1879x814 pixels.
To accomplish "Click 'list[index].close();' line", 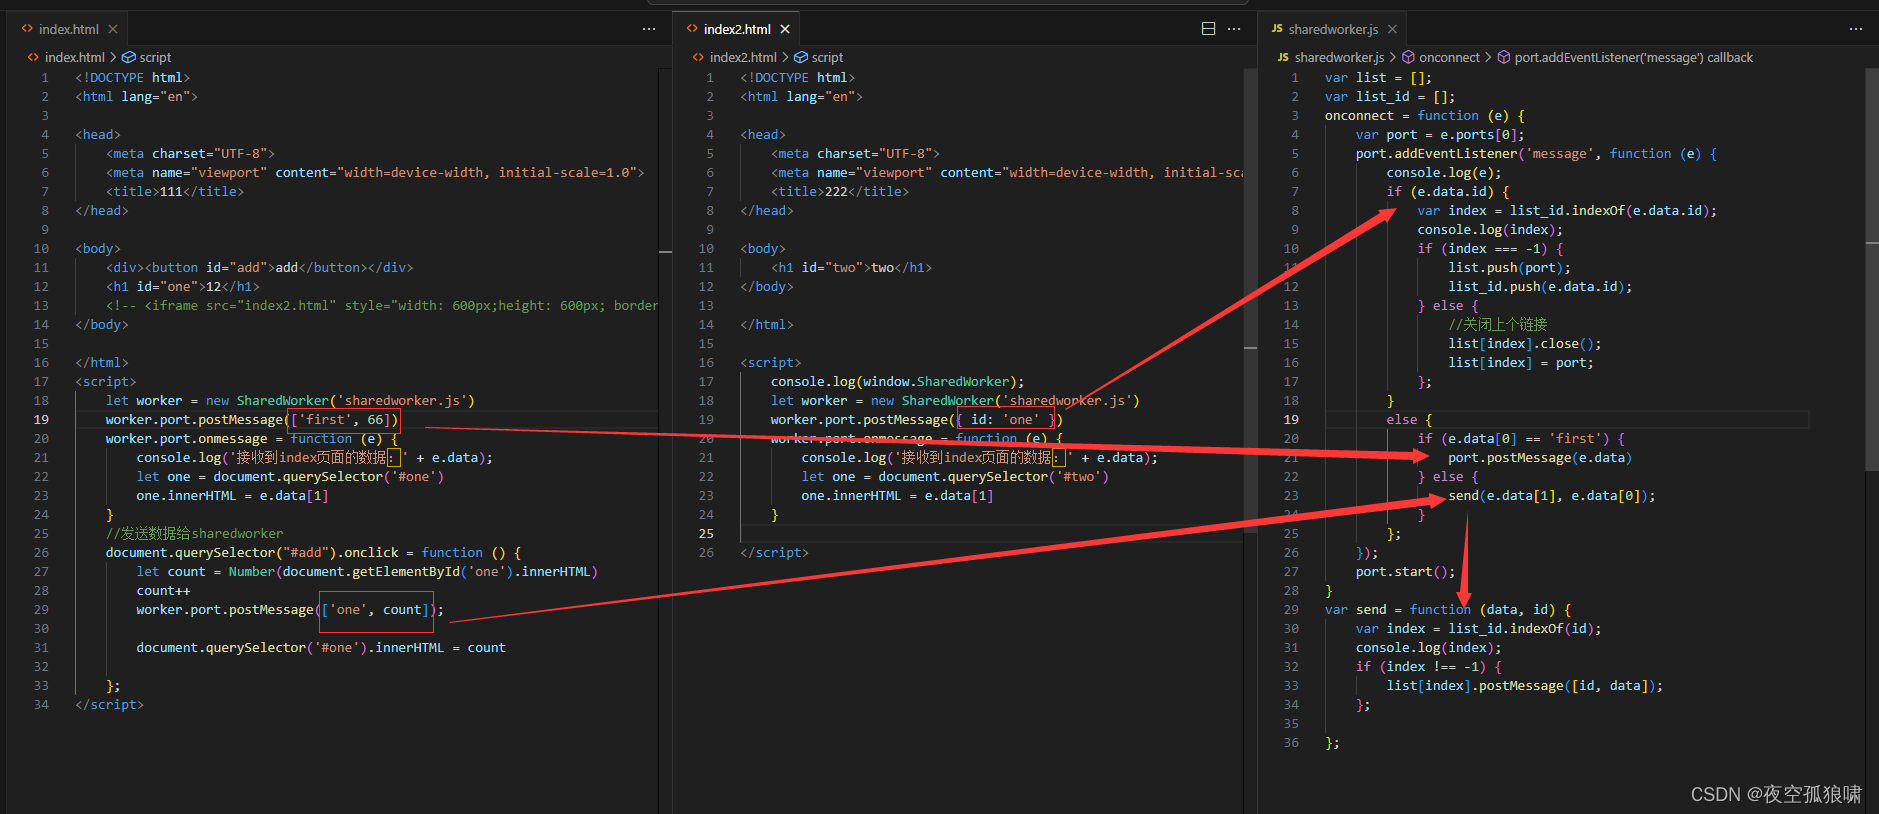I will [x=1525, y=343].
